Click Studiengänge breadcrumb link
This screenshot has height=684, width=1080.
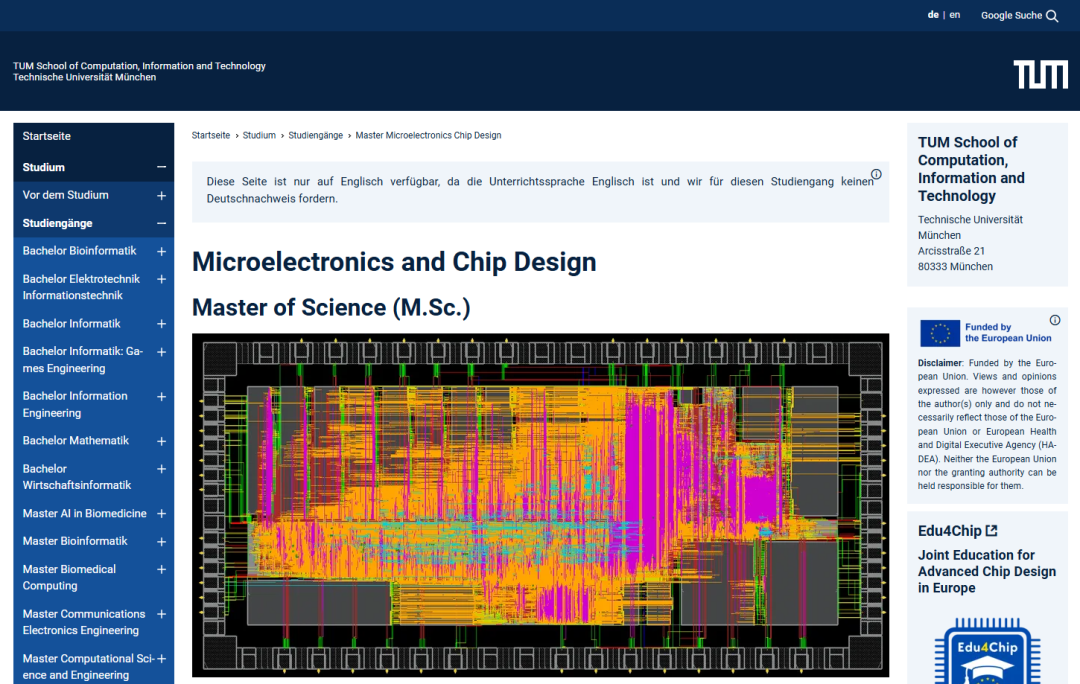click(x=315, y=135)
